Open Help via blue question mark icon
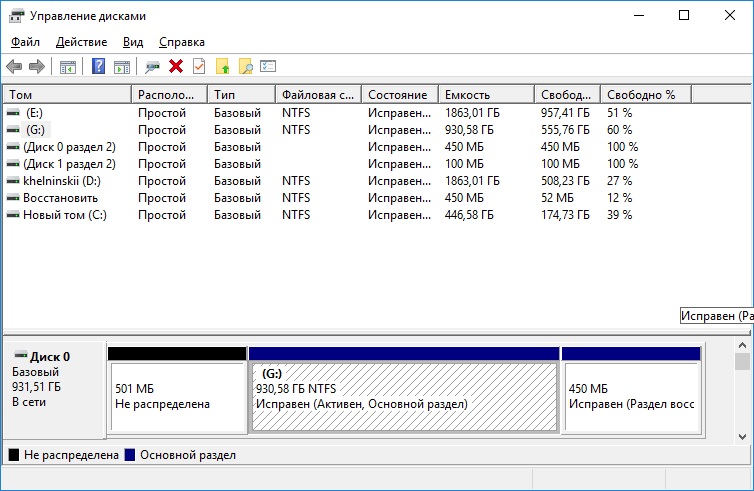Screen dimensions: 754x491 point(99,66)
